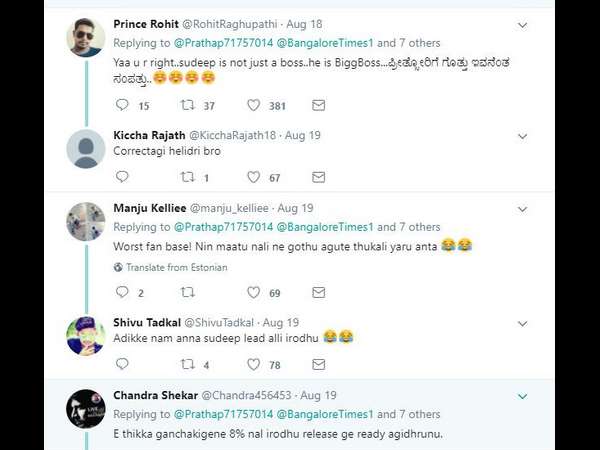Open Shivu Tadkal's avatar picture

(85, 336)
